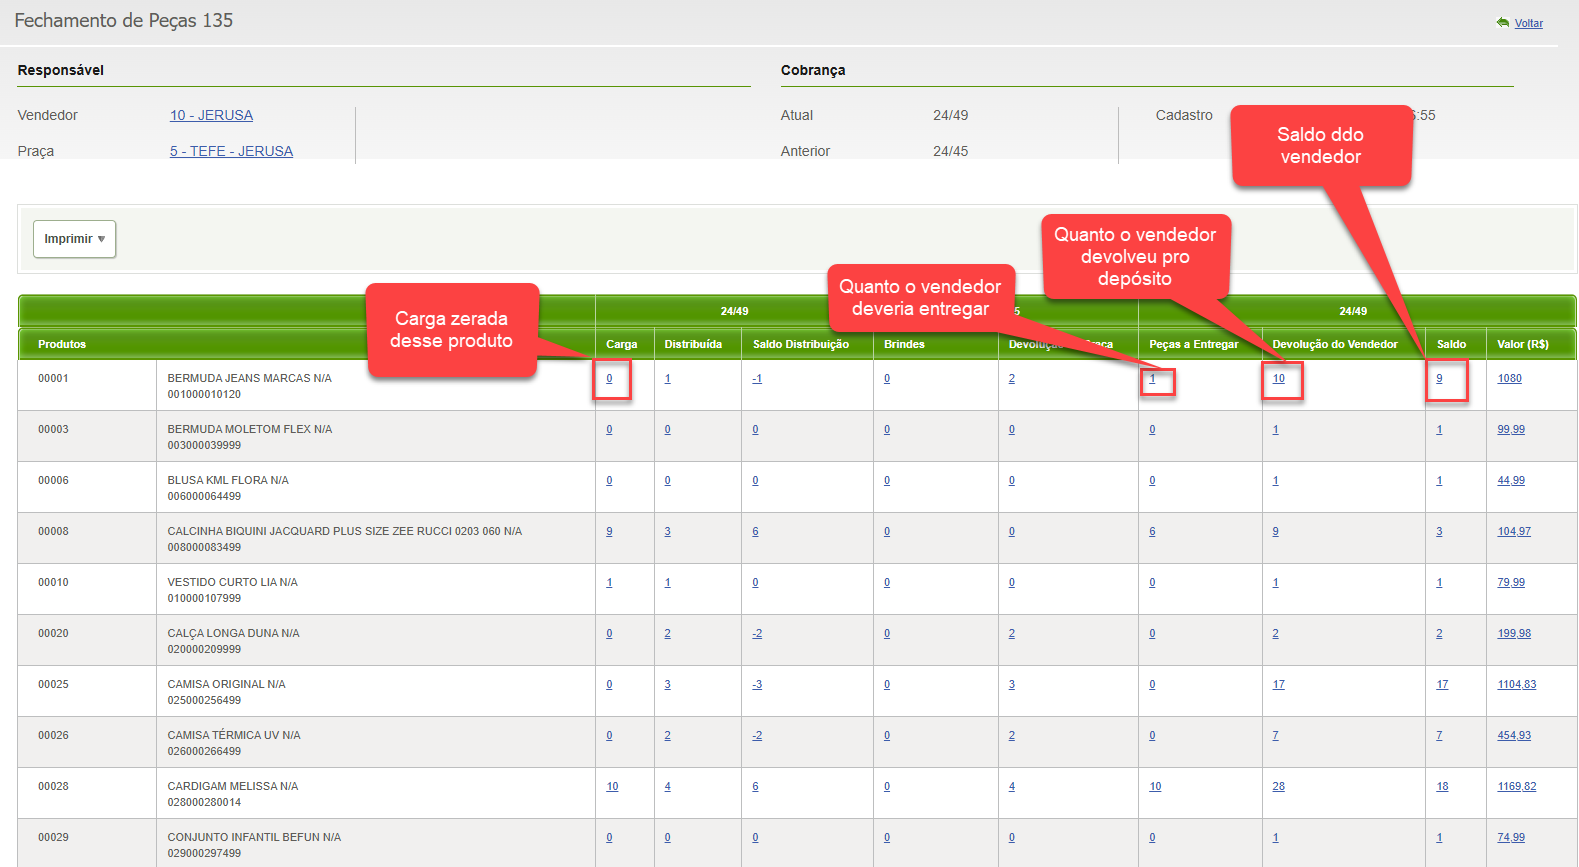
Task: Click Peças a Entregar 6 in Calcinha row
Action: pyautogui.click(x=1152, y=531)
